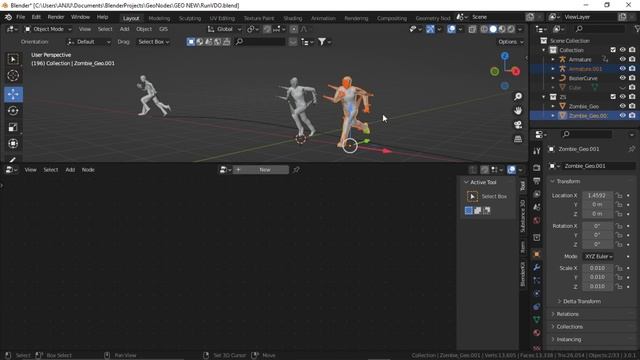Expand the Collections panel
The width and height of the screenshot is (640, 360).
pyautogui.click(x=569, y=327)
